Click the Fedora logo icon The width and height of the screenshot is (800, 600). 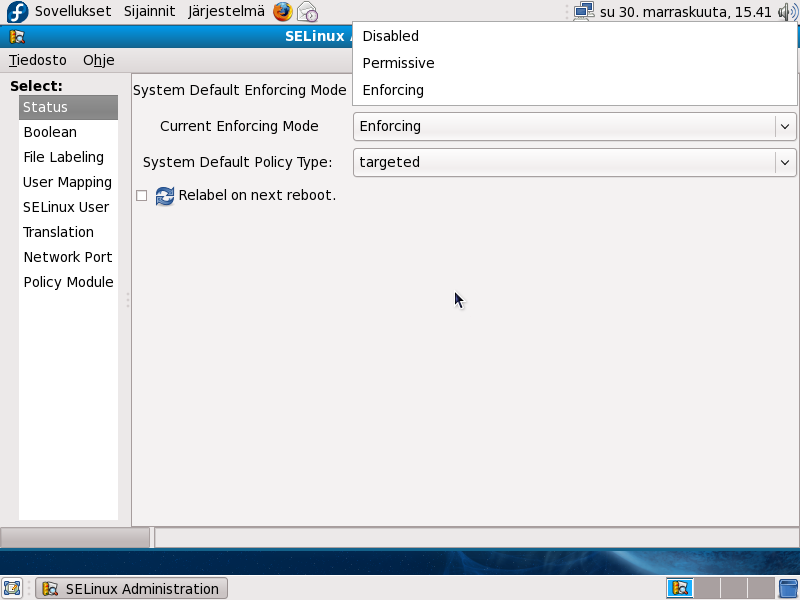pyautogui.click(x=18, y=12)
